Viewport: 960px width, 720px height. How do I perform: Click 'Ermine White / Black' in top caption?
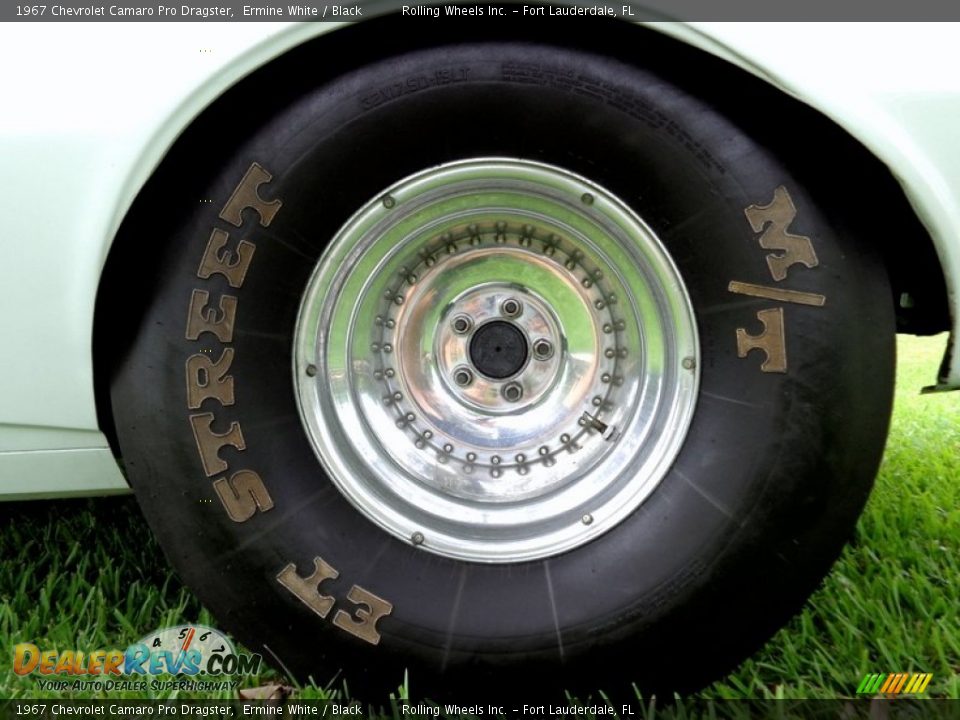click(302, 11)
